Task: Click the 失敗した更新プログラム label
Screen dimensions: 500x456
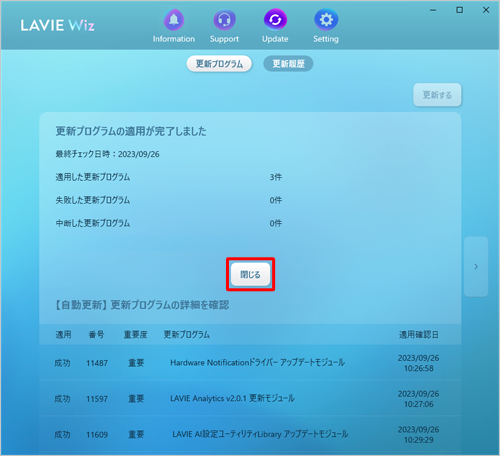Action: coord(93,200)
